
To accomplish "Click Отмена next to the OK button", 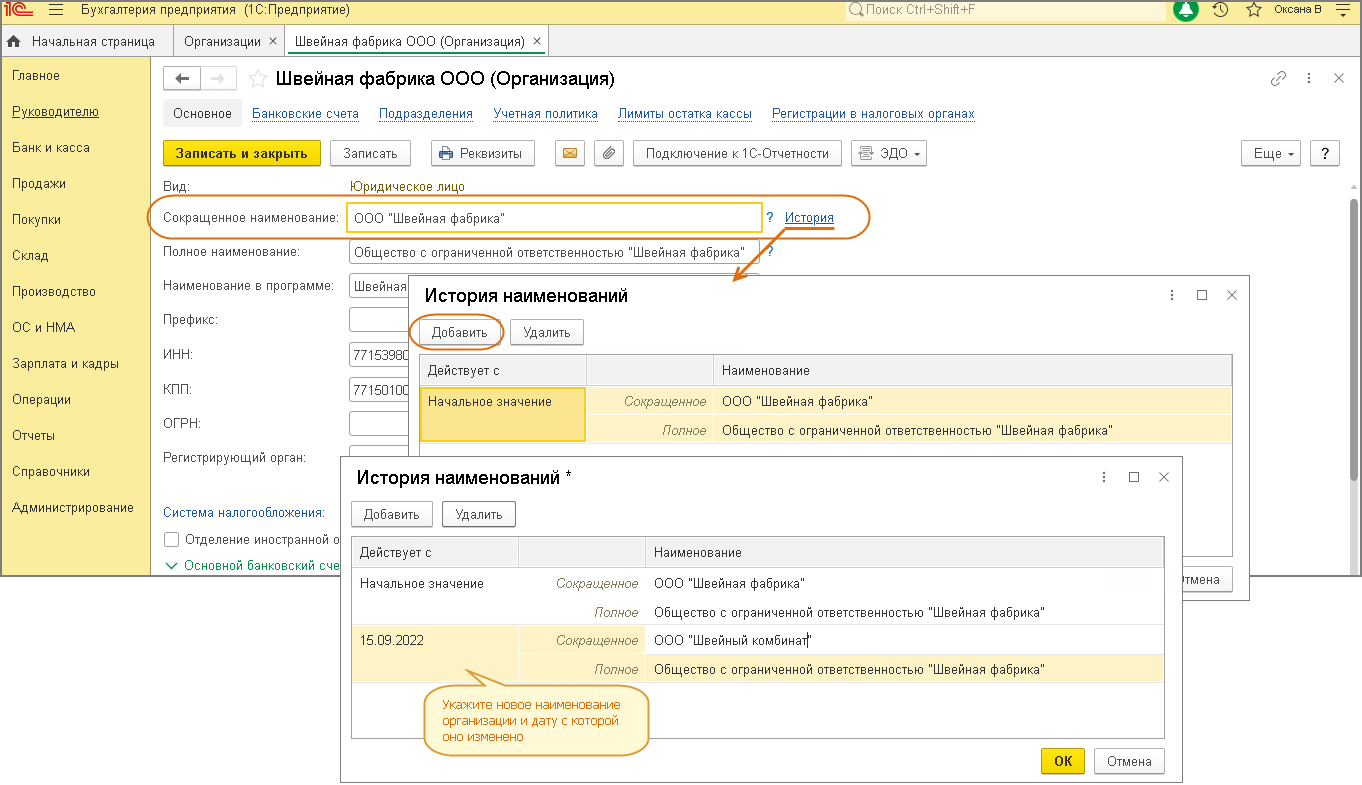I will [x=1130, y=761].
